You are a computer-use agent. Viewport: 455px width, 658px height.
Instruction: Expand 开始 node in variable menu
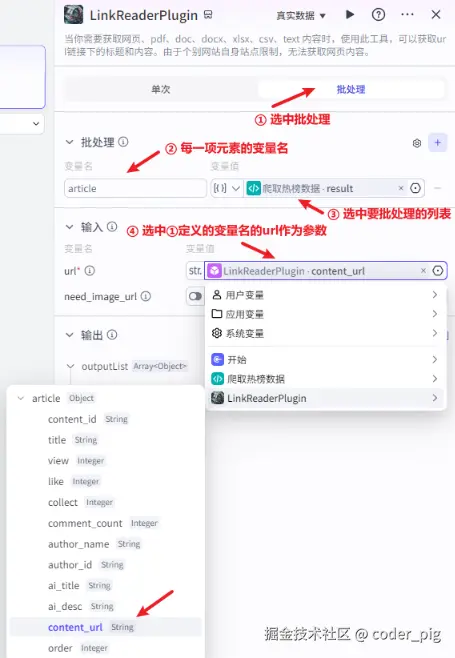[325, 360]
